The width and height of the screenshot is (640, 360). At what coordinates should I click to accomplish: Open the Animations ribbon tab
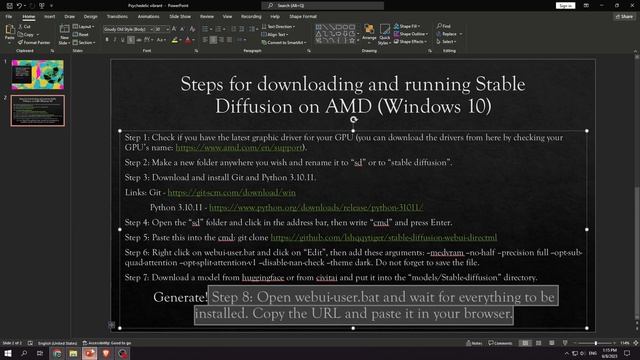(x=149, y=16)
